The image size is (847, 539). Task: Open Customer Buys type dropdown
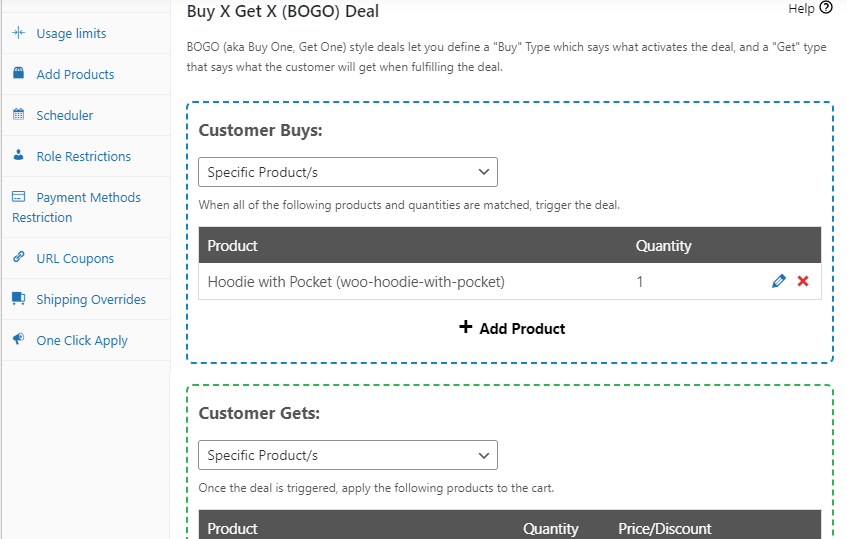[x=347, y=172]
